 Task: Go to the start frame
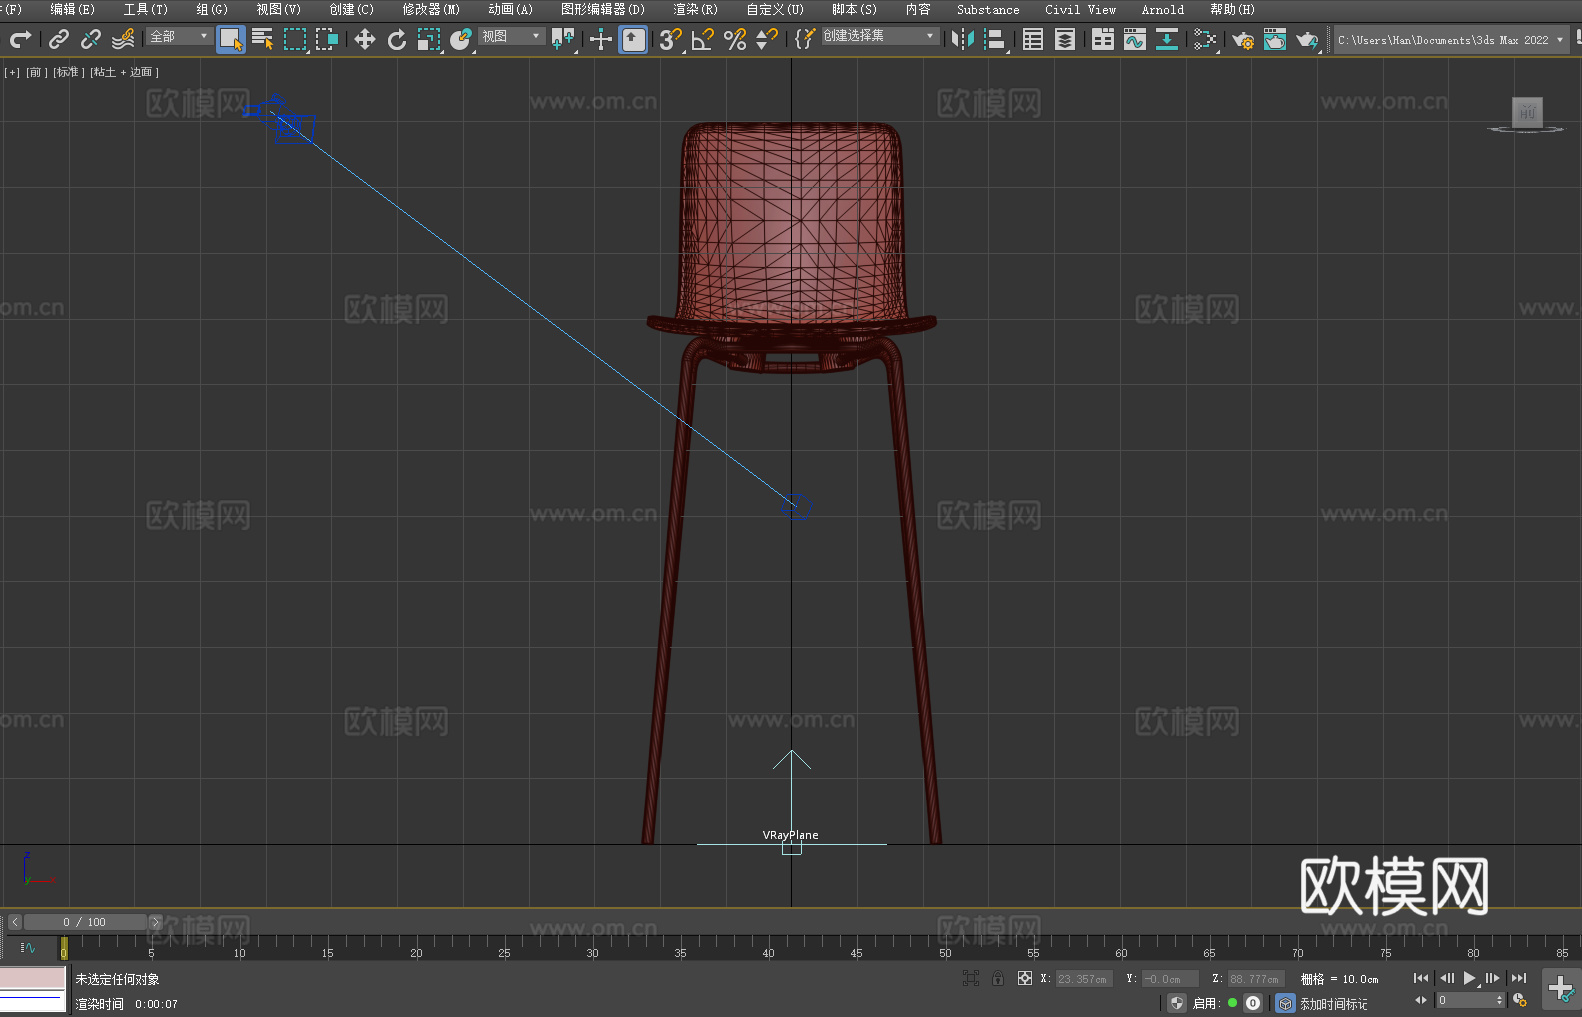tap(1420, 978)
